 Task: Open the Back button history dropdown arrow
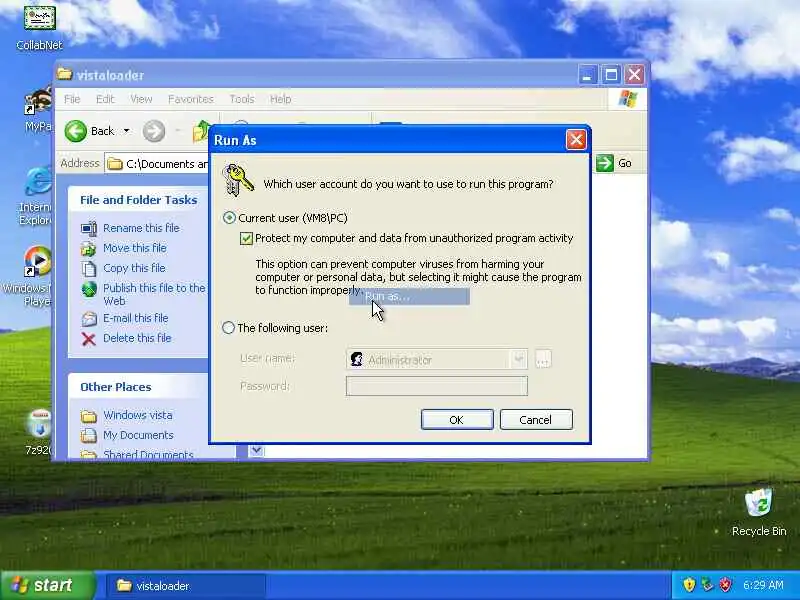coord(127,131)
